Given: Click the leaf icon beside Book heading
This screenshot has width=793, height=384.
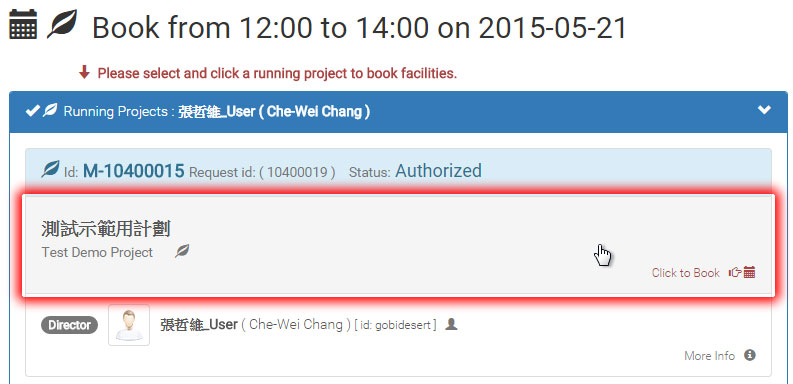Looking at the screenshot, I should click(62, 24).
